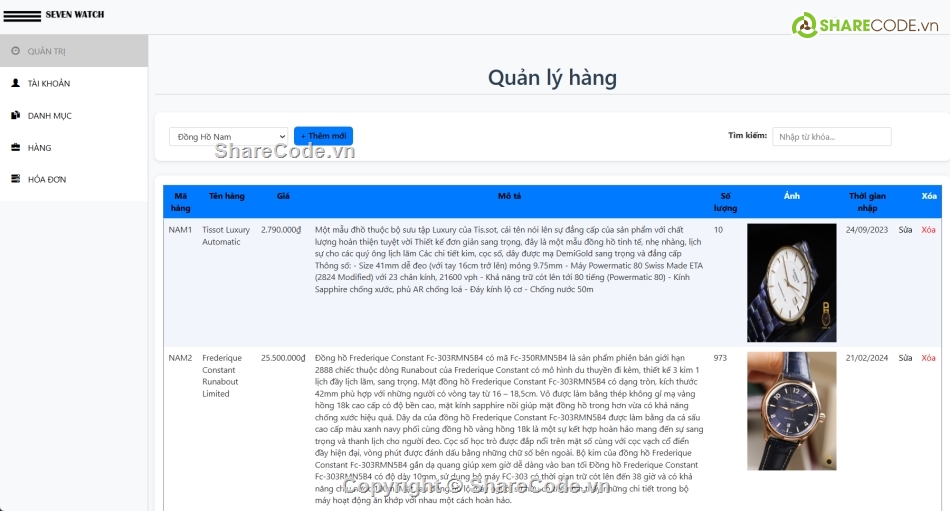Open the Hàng briefcase icon in sidebar
Viewport: 950px width, 511px height.
point(15,148)
